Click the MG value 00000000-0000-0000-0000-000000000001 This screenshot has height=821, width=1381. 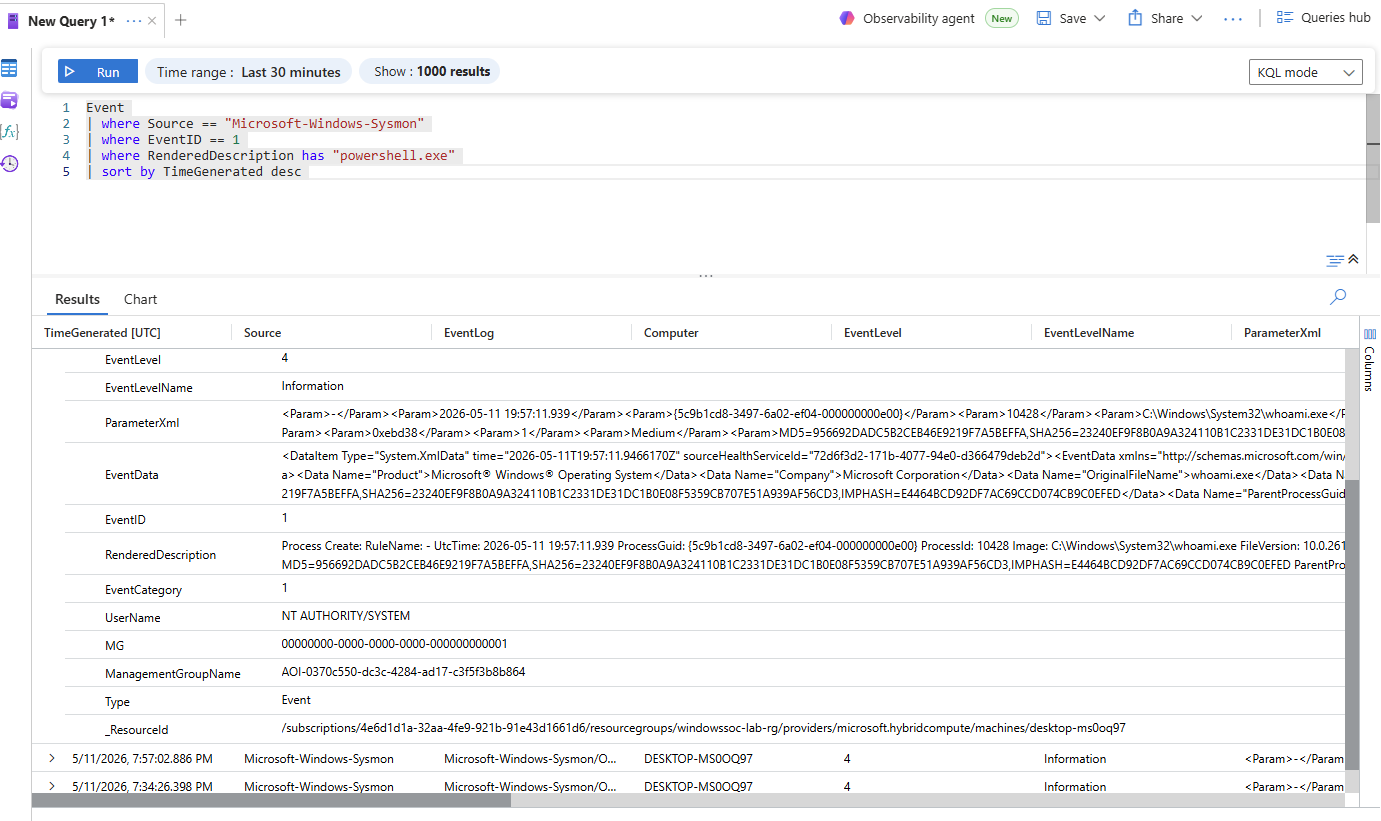click(394, 644)
